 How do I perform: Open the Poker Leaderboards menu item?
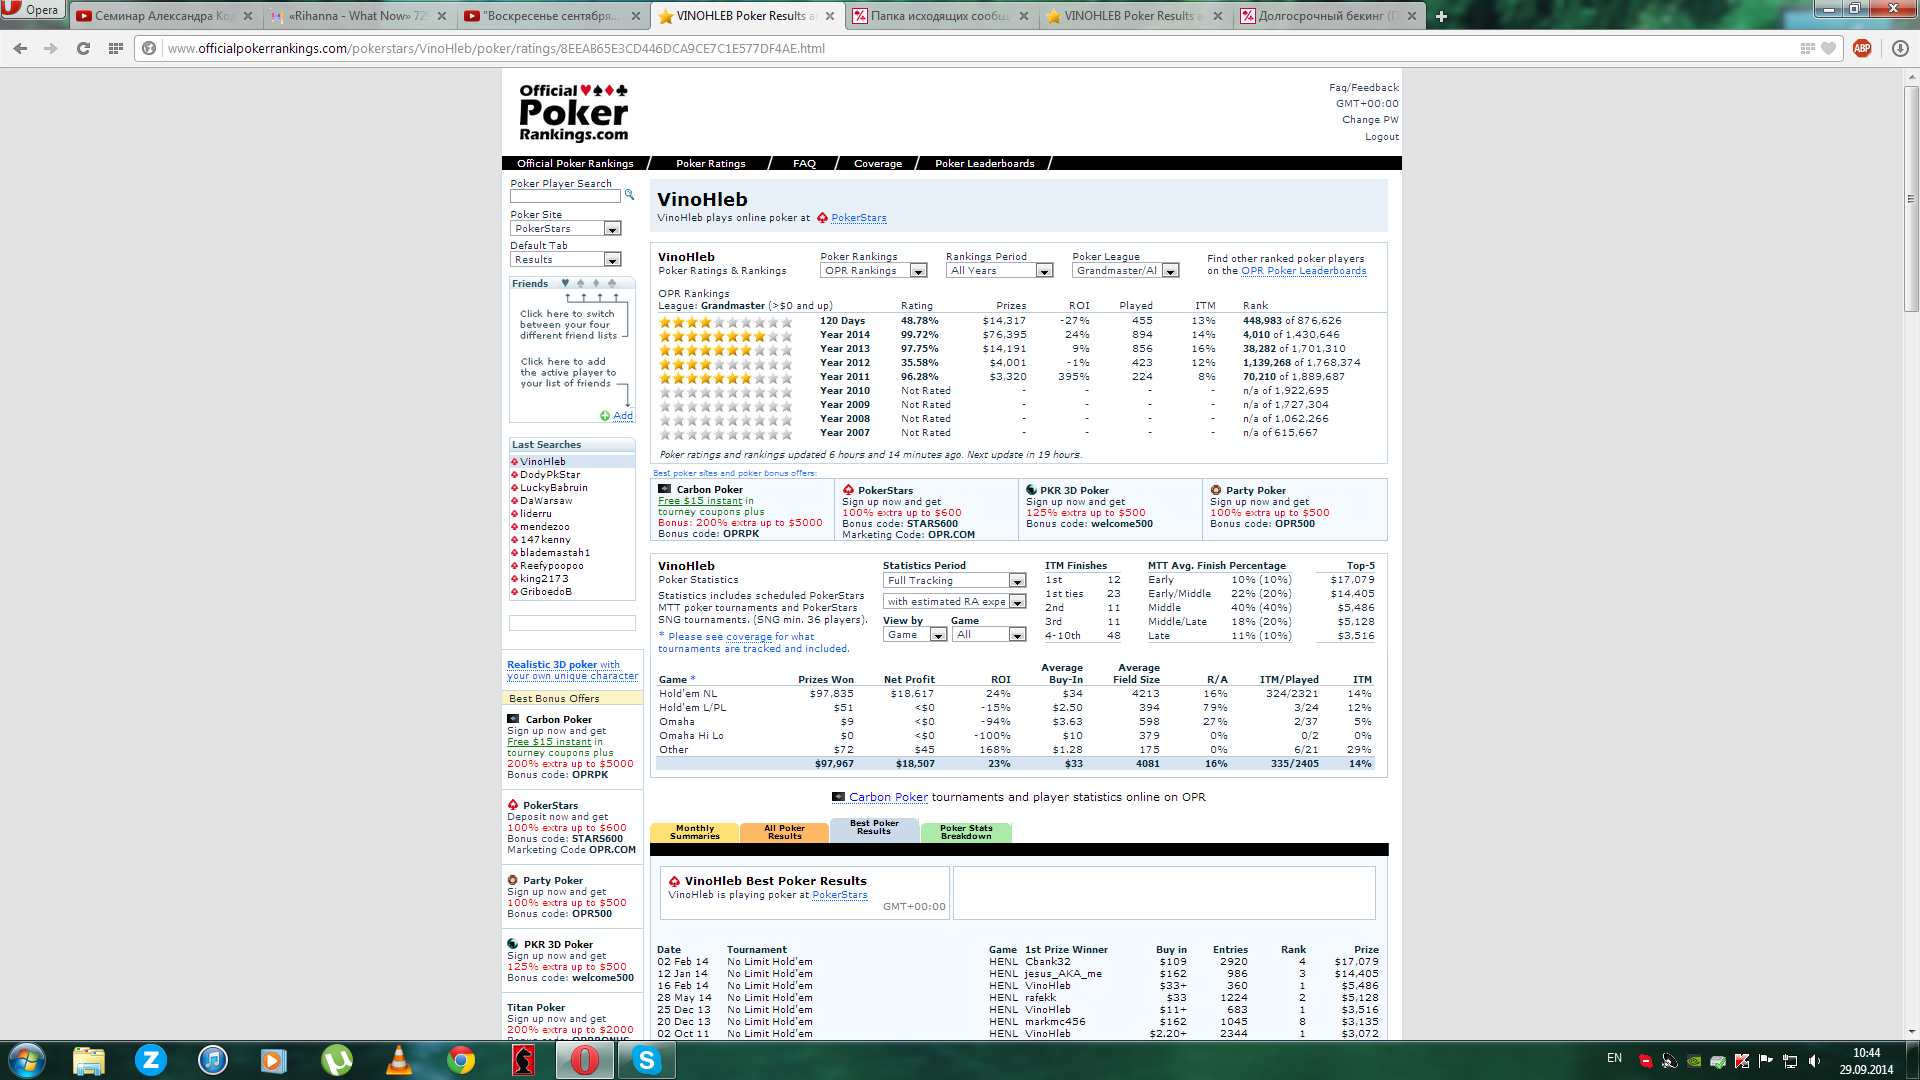(x=984, y=163)
